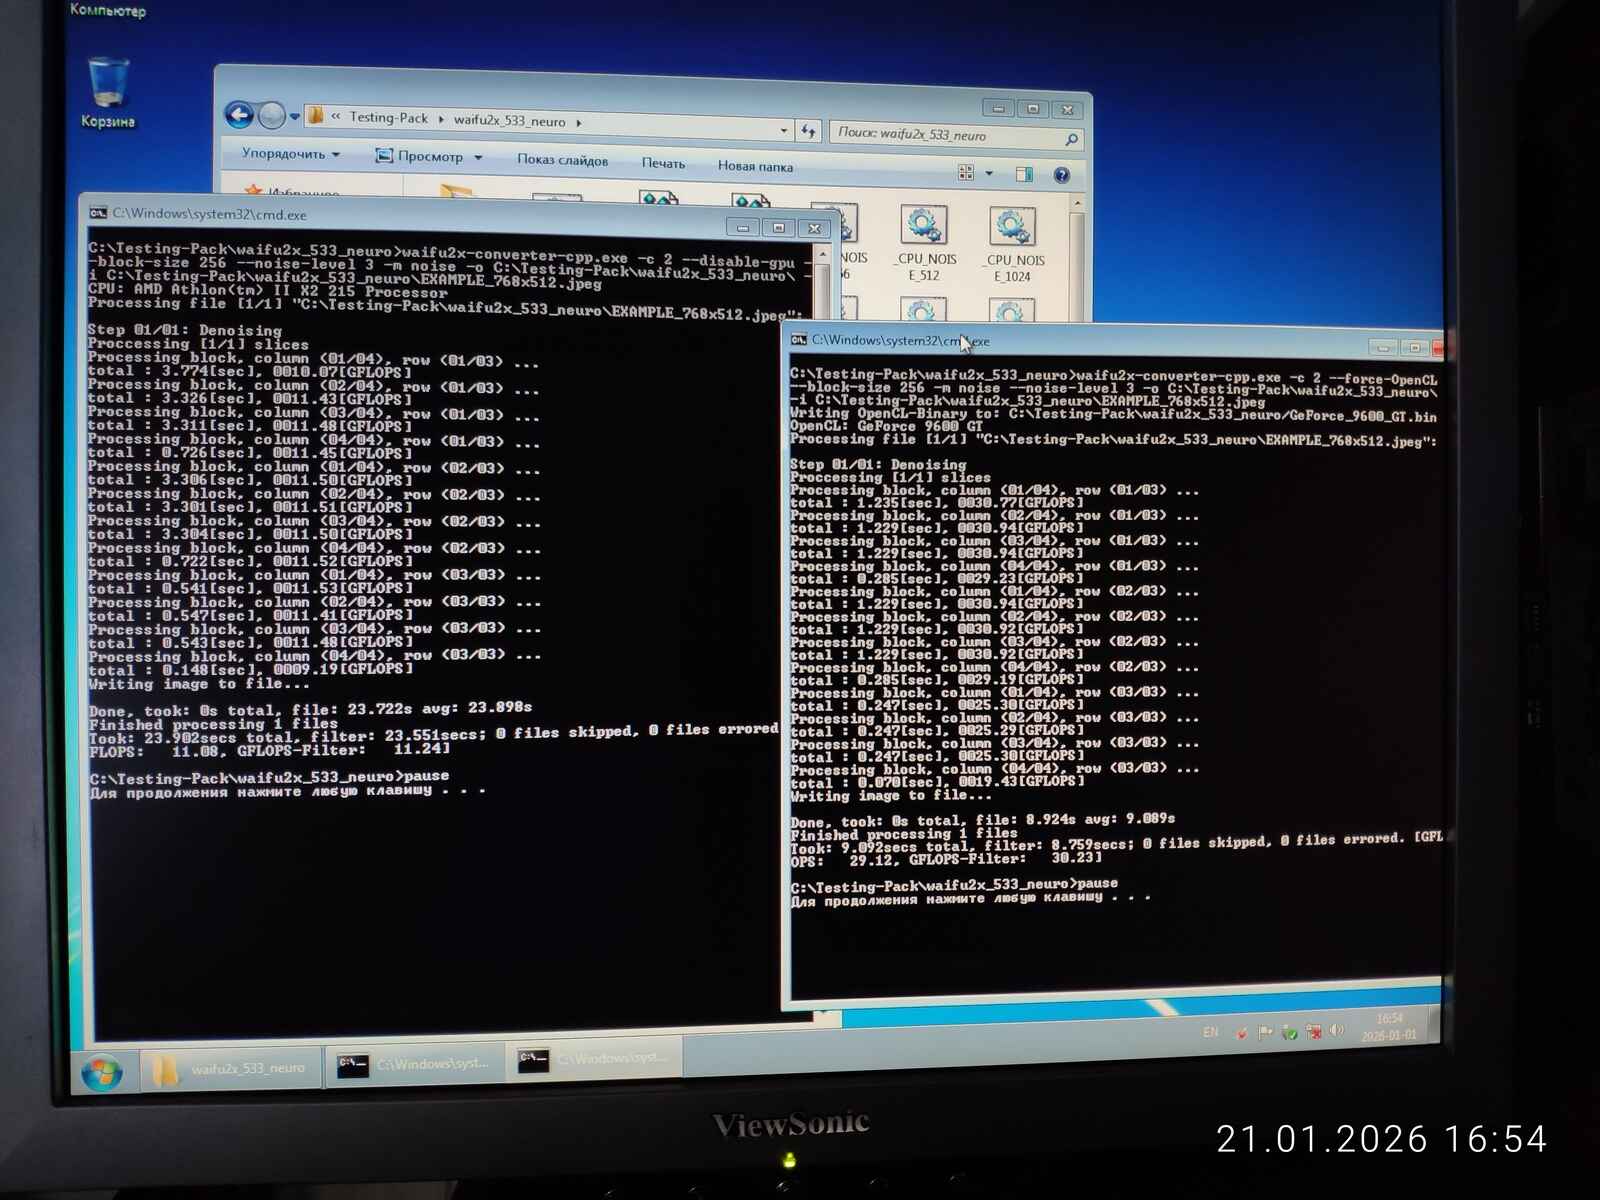The width and height of the screenshot is (1600, 1200).
Task: Click the Explorer file list scrollbar up arrow
Action: tap(1077, 204)
